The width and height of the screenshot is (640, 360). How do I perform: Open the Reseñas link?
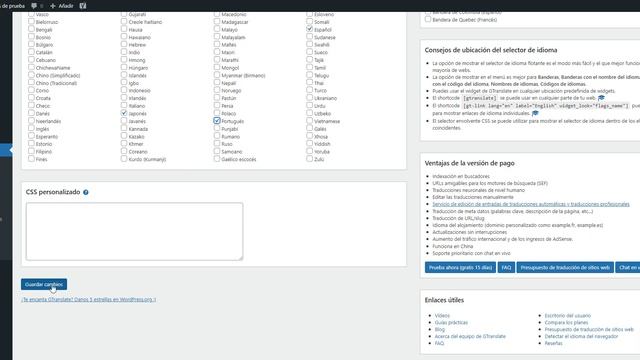pos(553,343)
